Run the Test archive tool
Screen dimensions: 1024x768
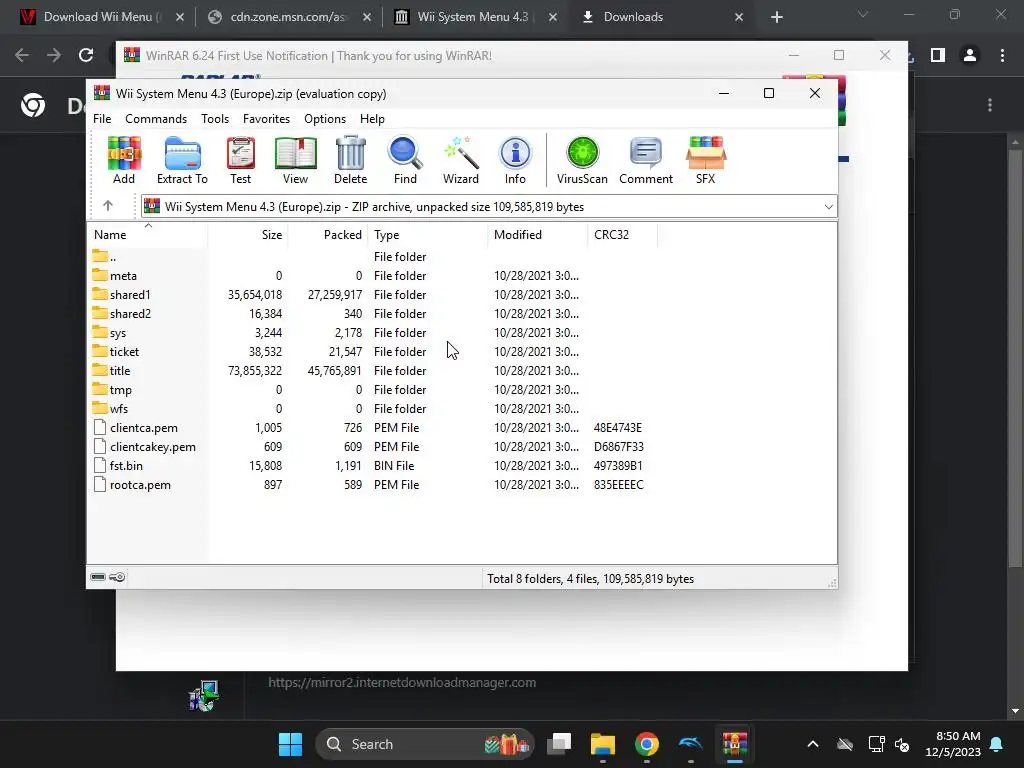click(240, 161)
